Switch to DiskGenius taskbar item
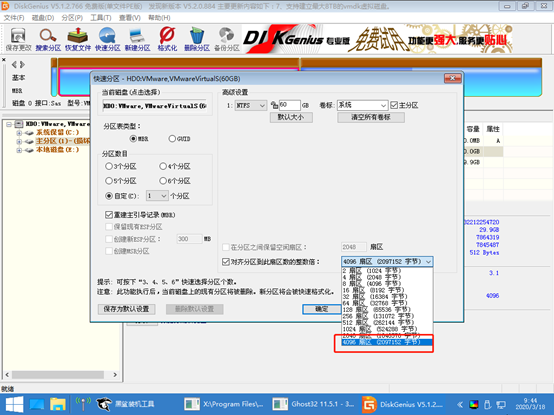This screenshot has height=415, width=554. 402,404
